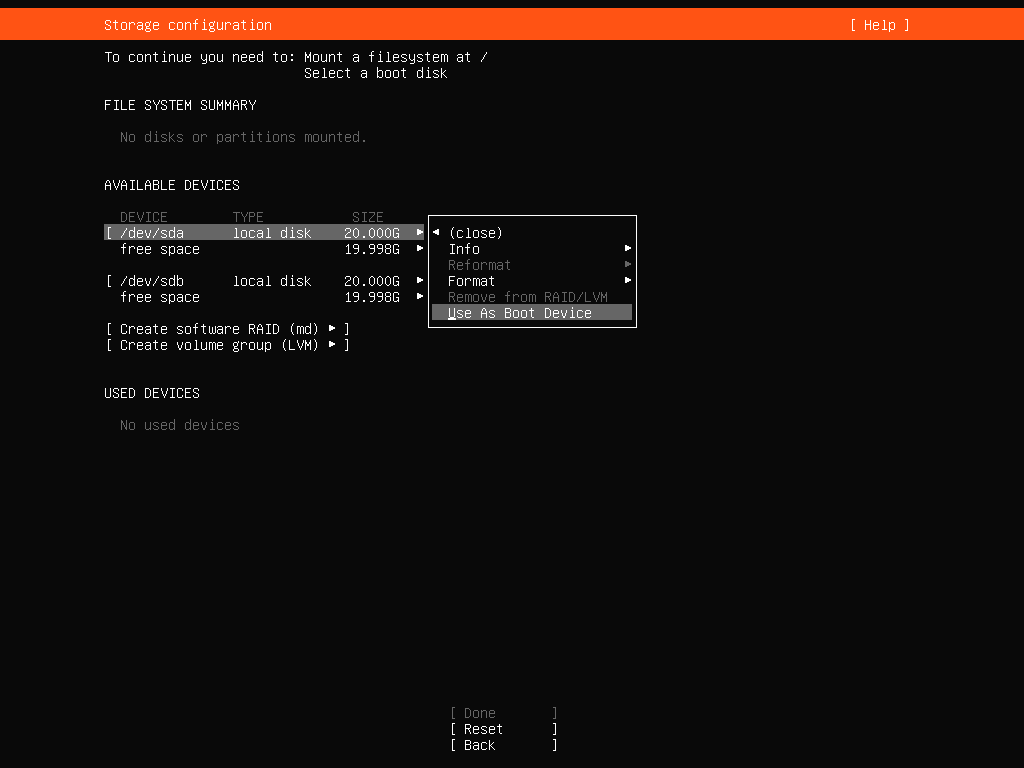Open the Info submenu entry
The height and width of the screenshot is (768, 1024).
464,249
